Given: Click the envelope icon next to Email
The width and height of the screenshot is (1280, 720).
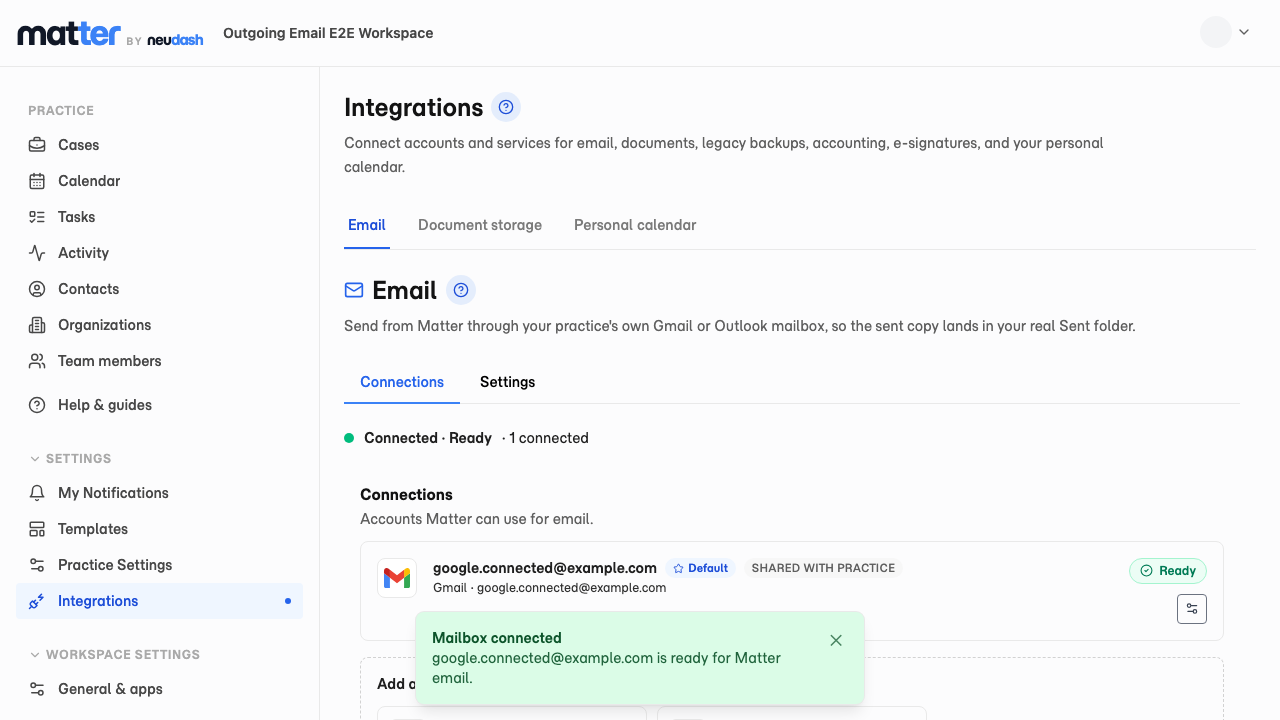Looking at the screenshot, I should point(354,290).
